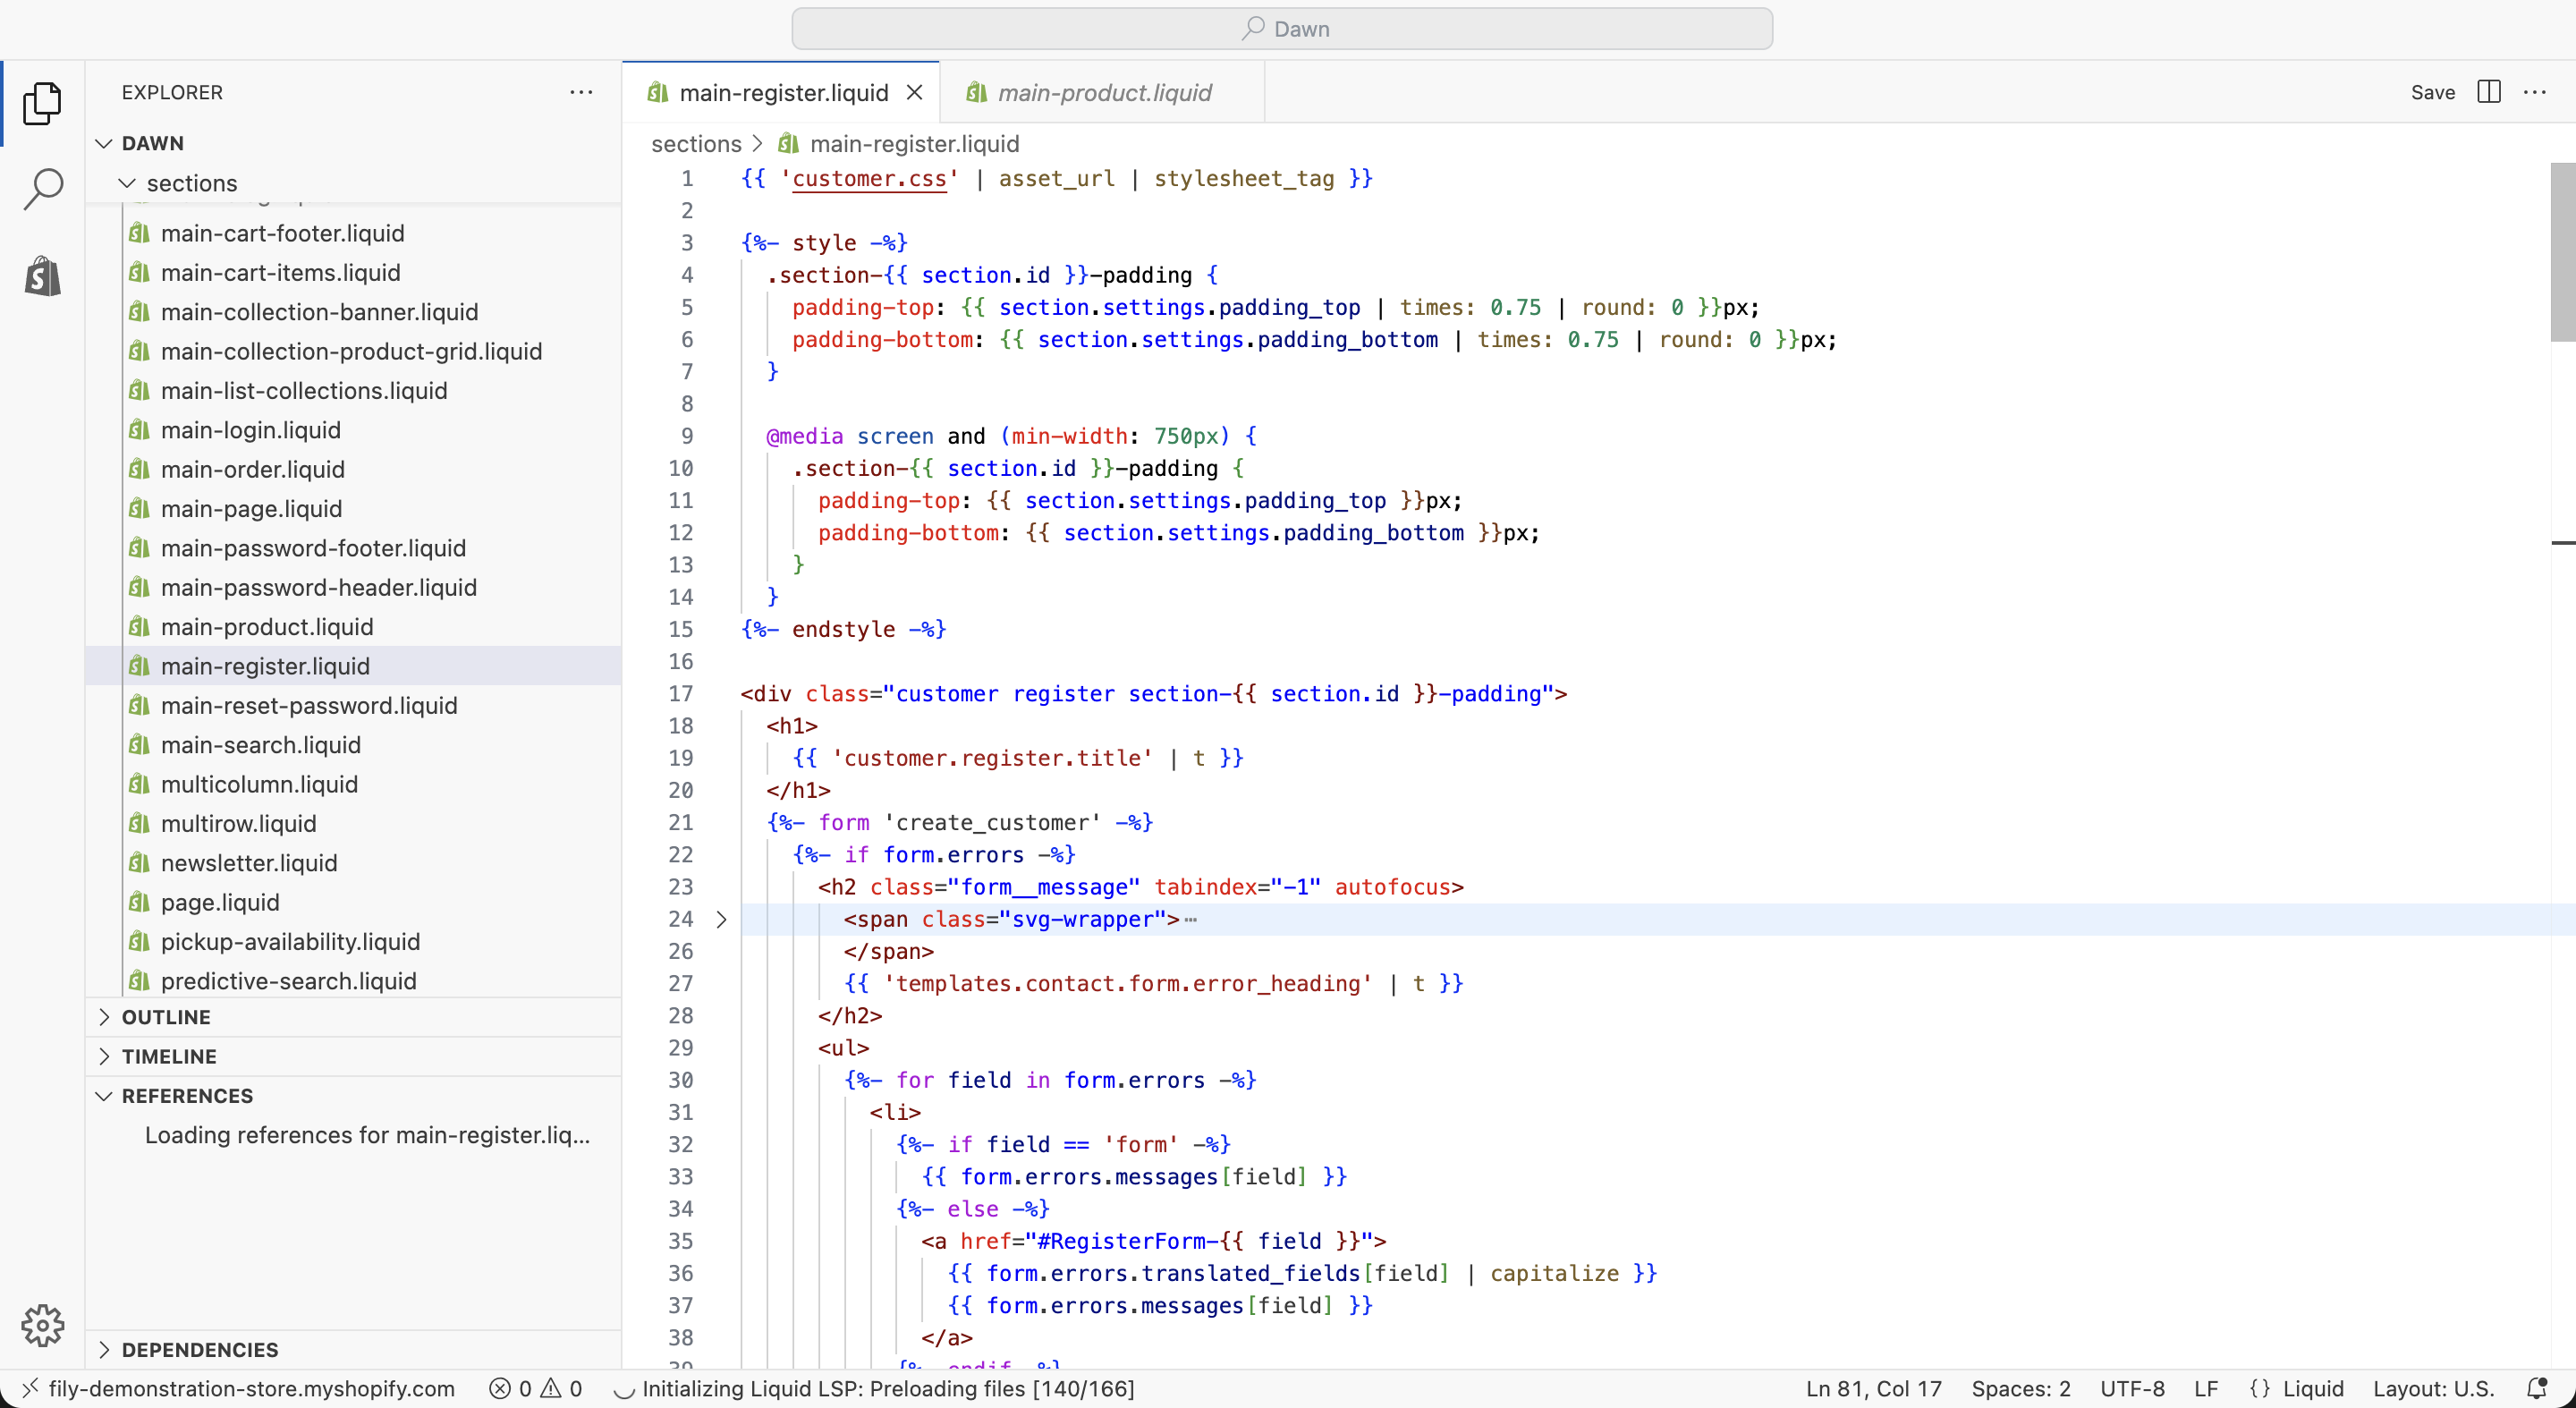Click the Dawn command search bar

tap(1282, 29)
